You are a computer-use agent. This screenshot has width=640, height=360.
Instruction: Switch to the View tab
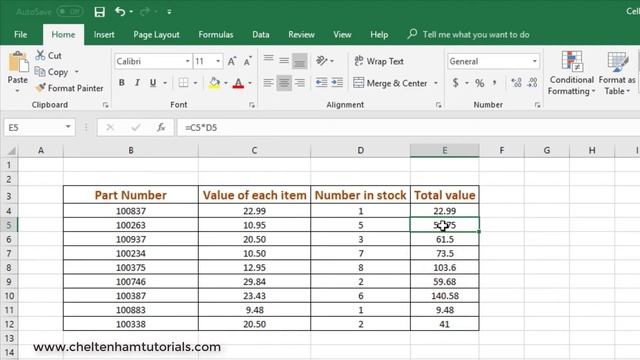pos(342,35)
